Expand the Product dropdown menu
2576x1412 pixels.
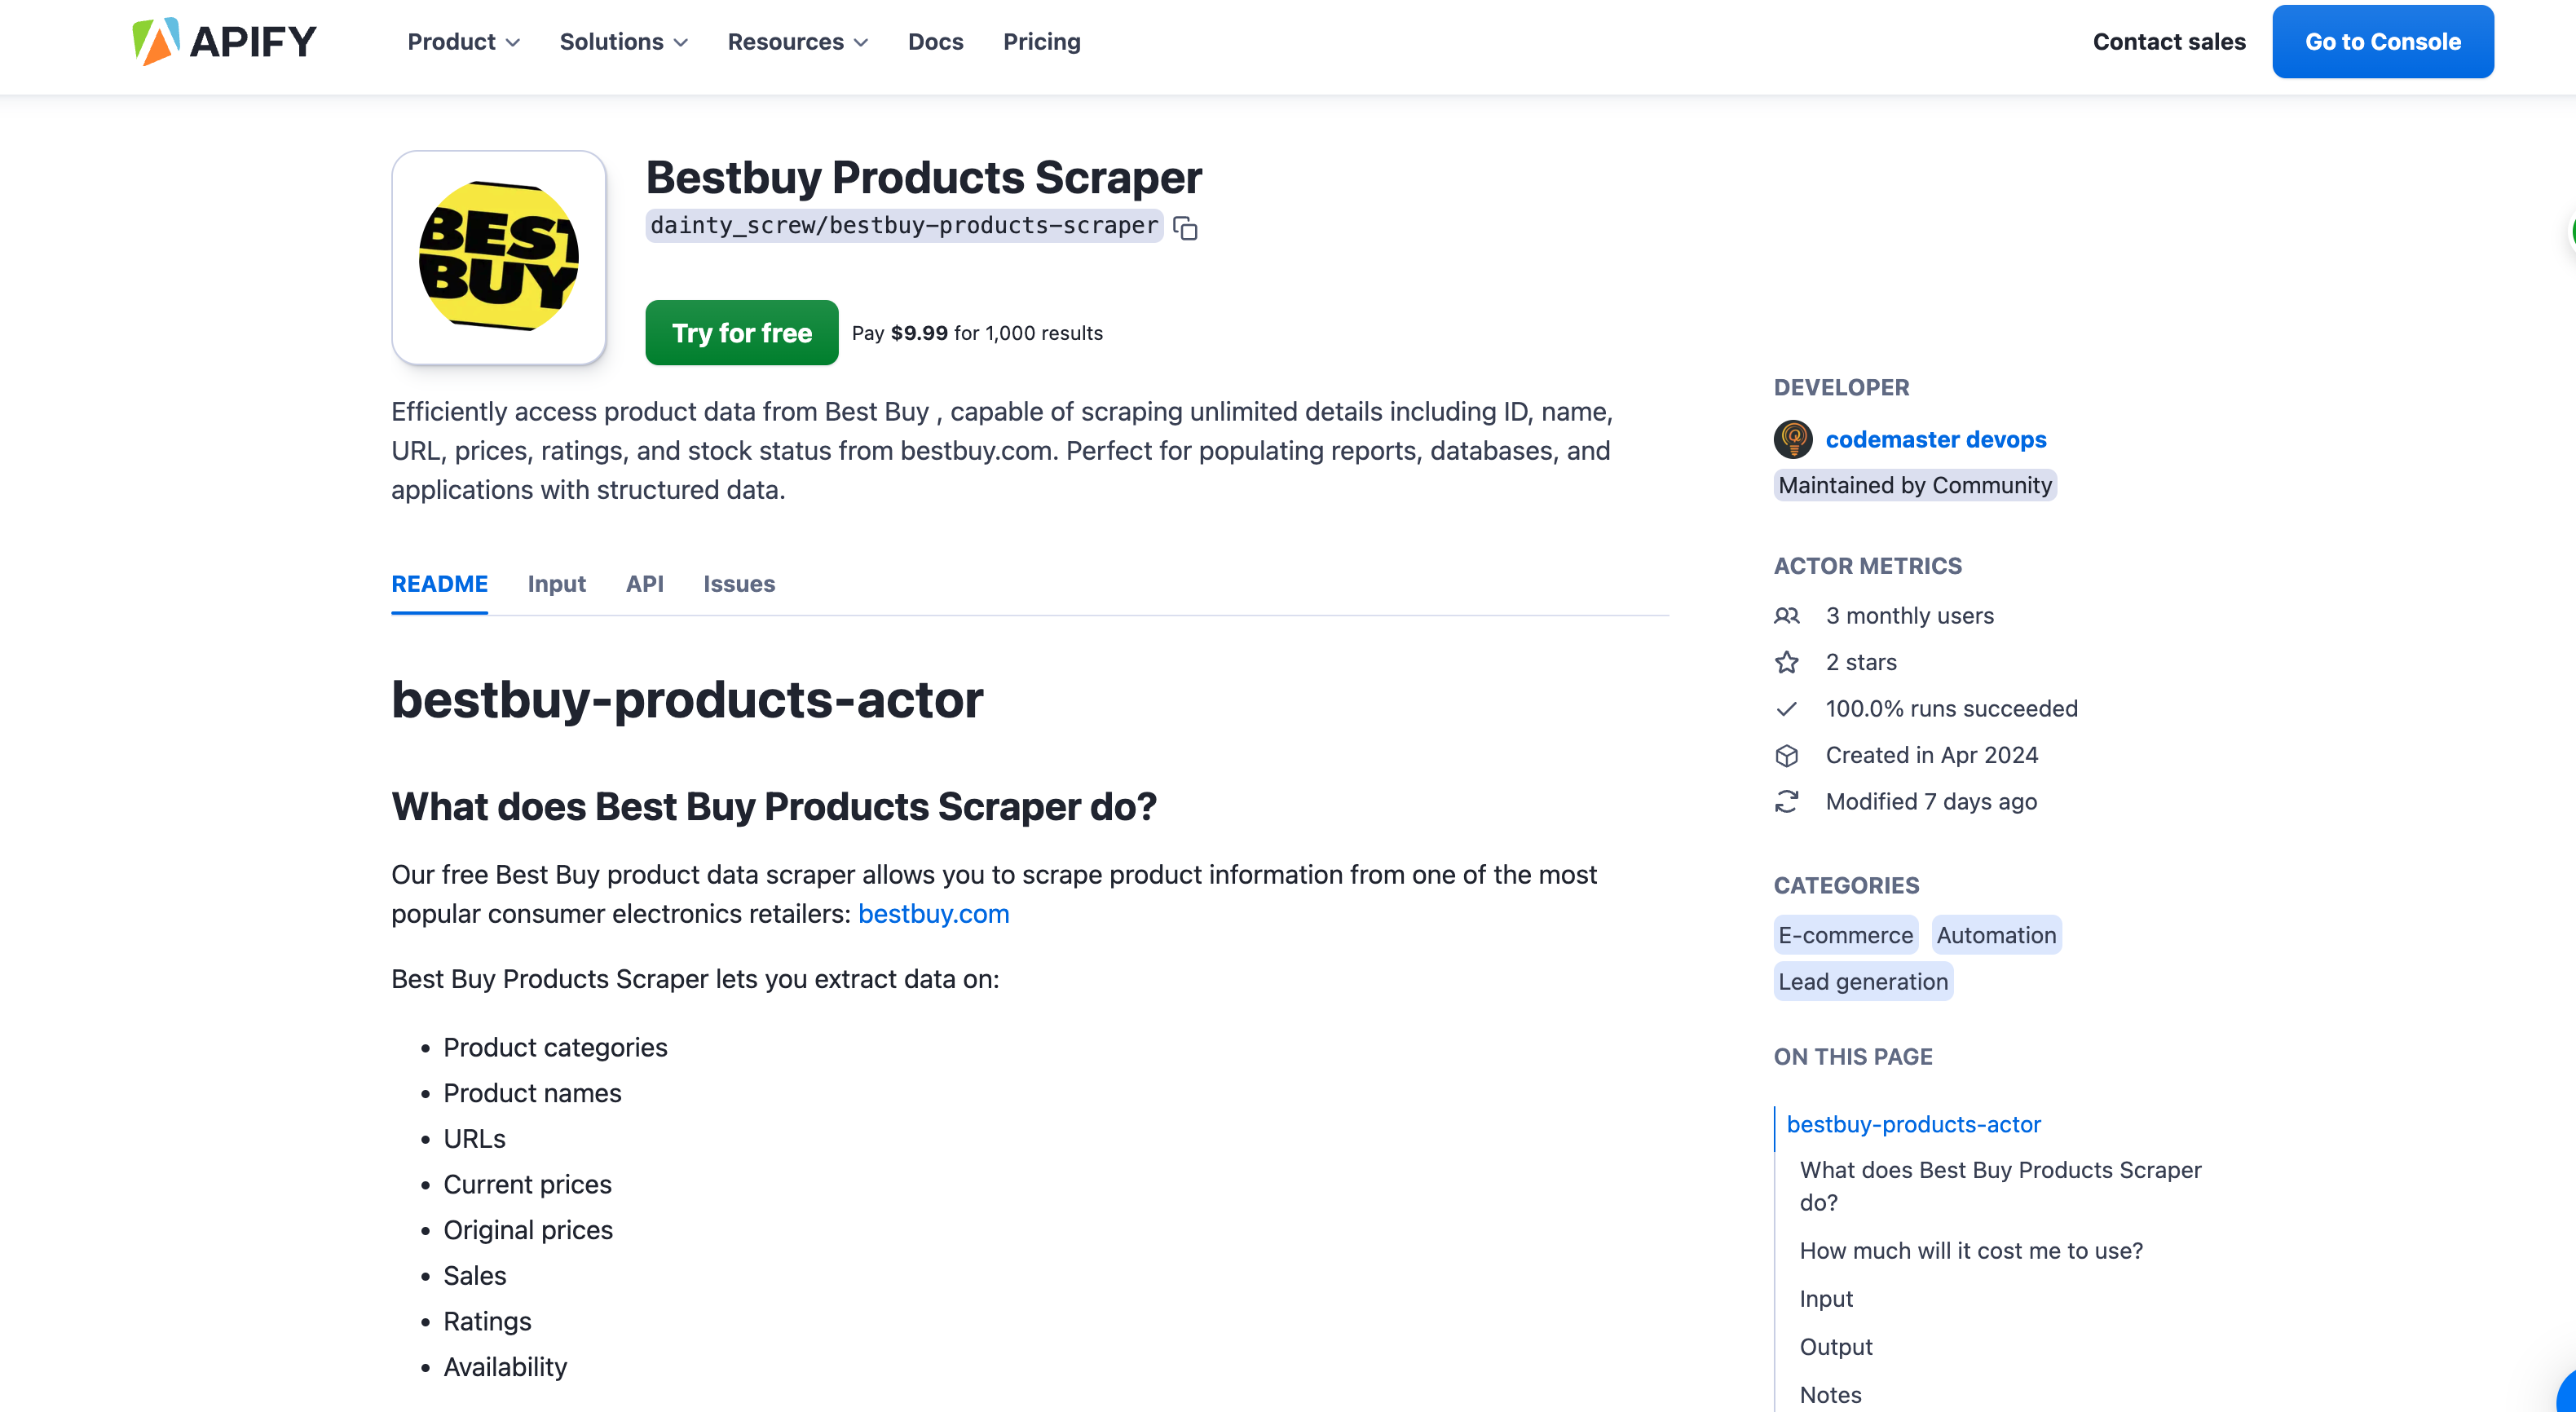coord(463,42)
